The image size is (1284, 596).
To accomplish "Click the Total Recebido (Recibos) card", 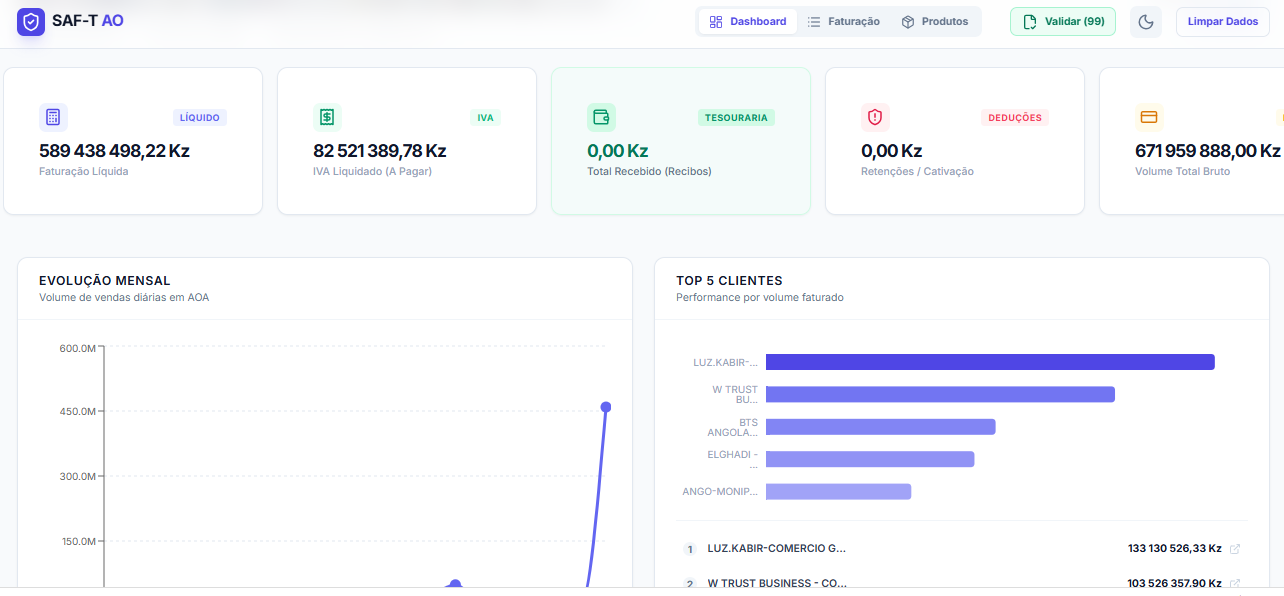I will [x=680, y=141].
